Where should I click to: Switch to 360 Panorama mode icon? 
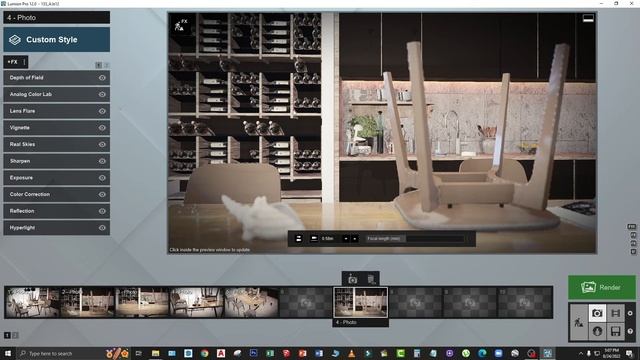click(x=597, y=331)
